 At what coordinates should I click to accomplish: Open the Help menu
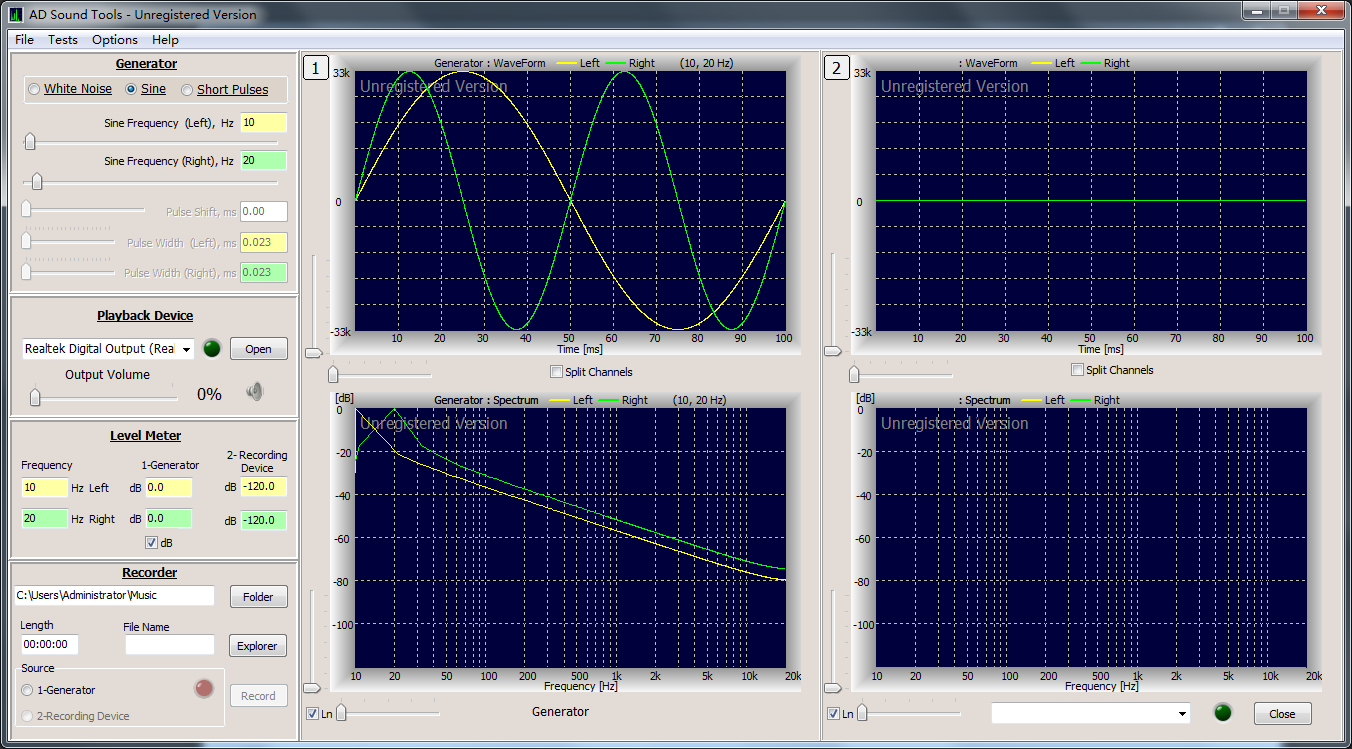[x=166, y=40]
